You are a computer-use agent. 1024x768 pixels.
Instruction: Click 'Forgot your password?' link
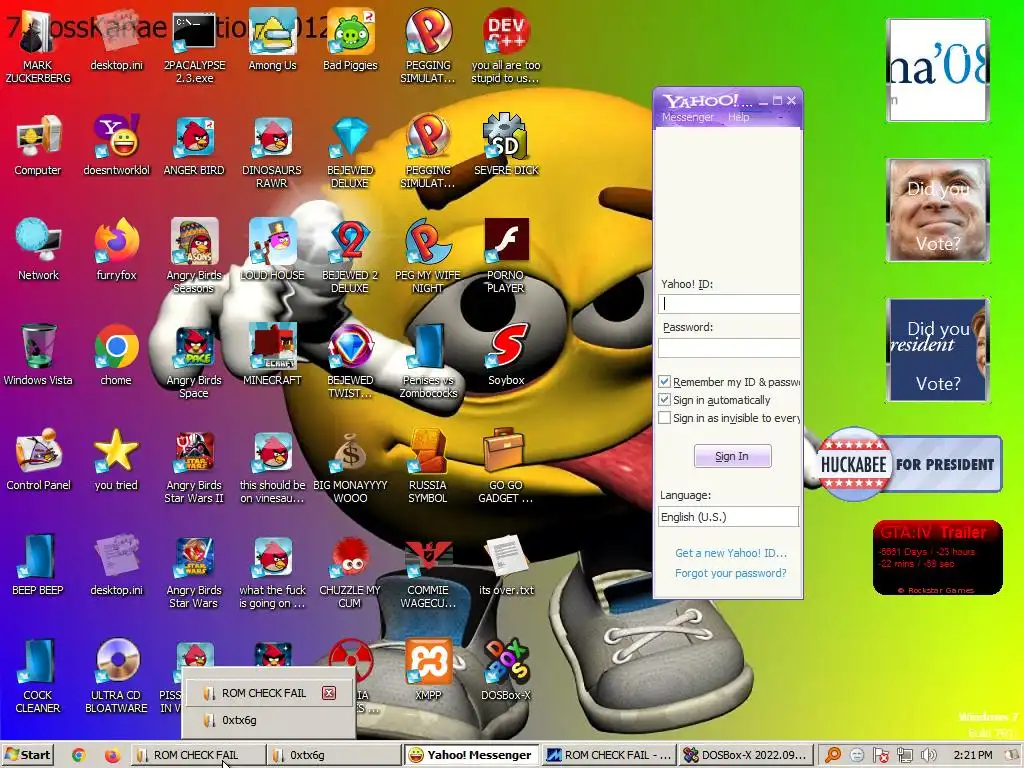[x=731, y=573]
